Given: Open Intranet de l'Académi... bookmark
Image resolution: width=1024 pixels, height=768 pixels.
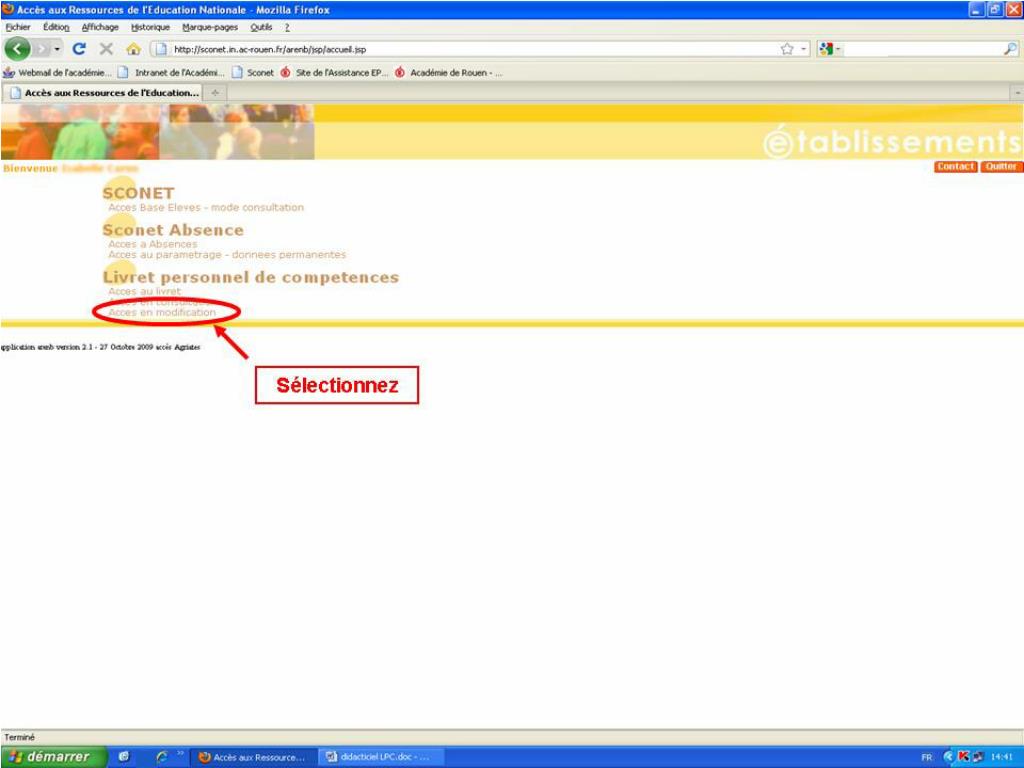Looking at the screenshot, I should click(x=172, y=72).
